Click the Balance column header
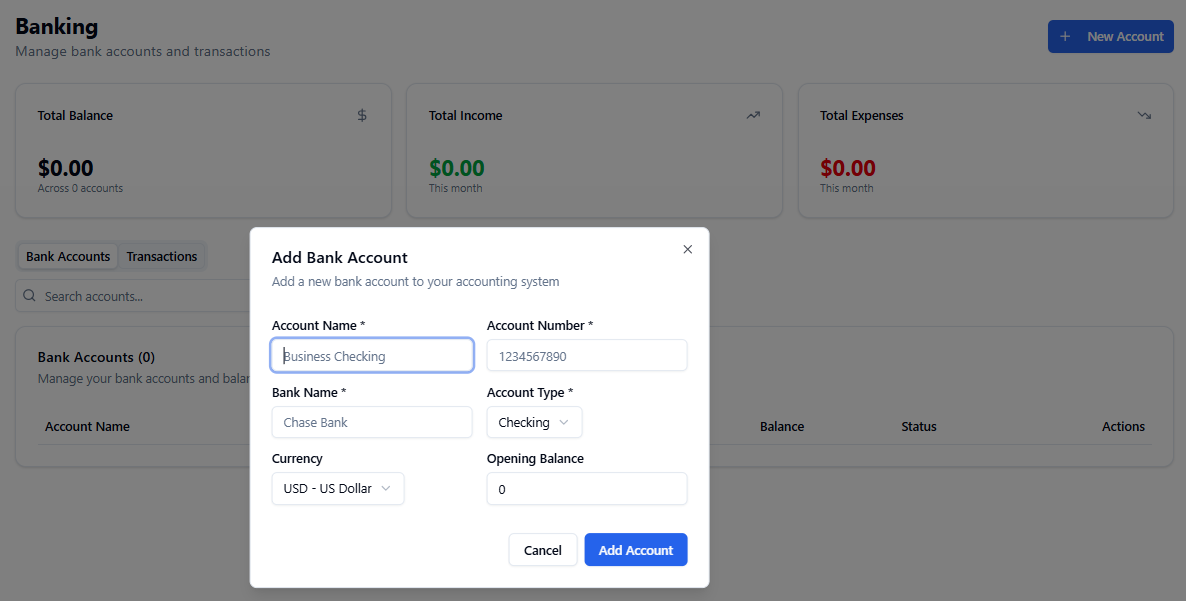This screenshot has width=1186, height=601. [x=782, y=427]
